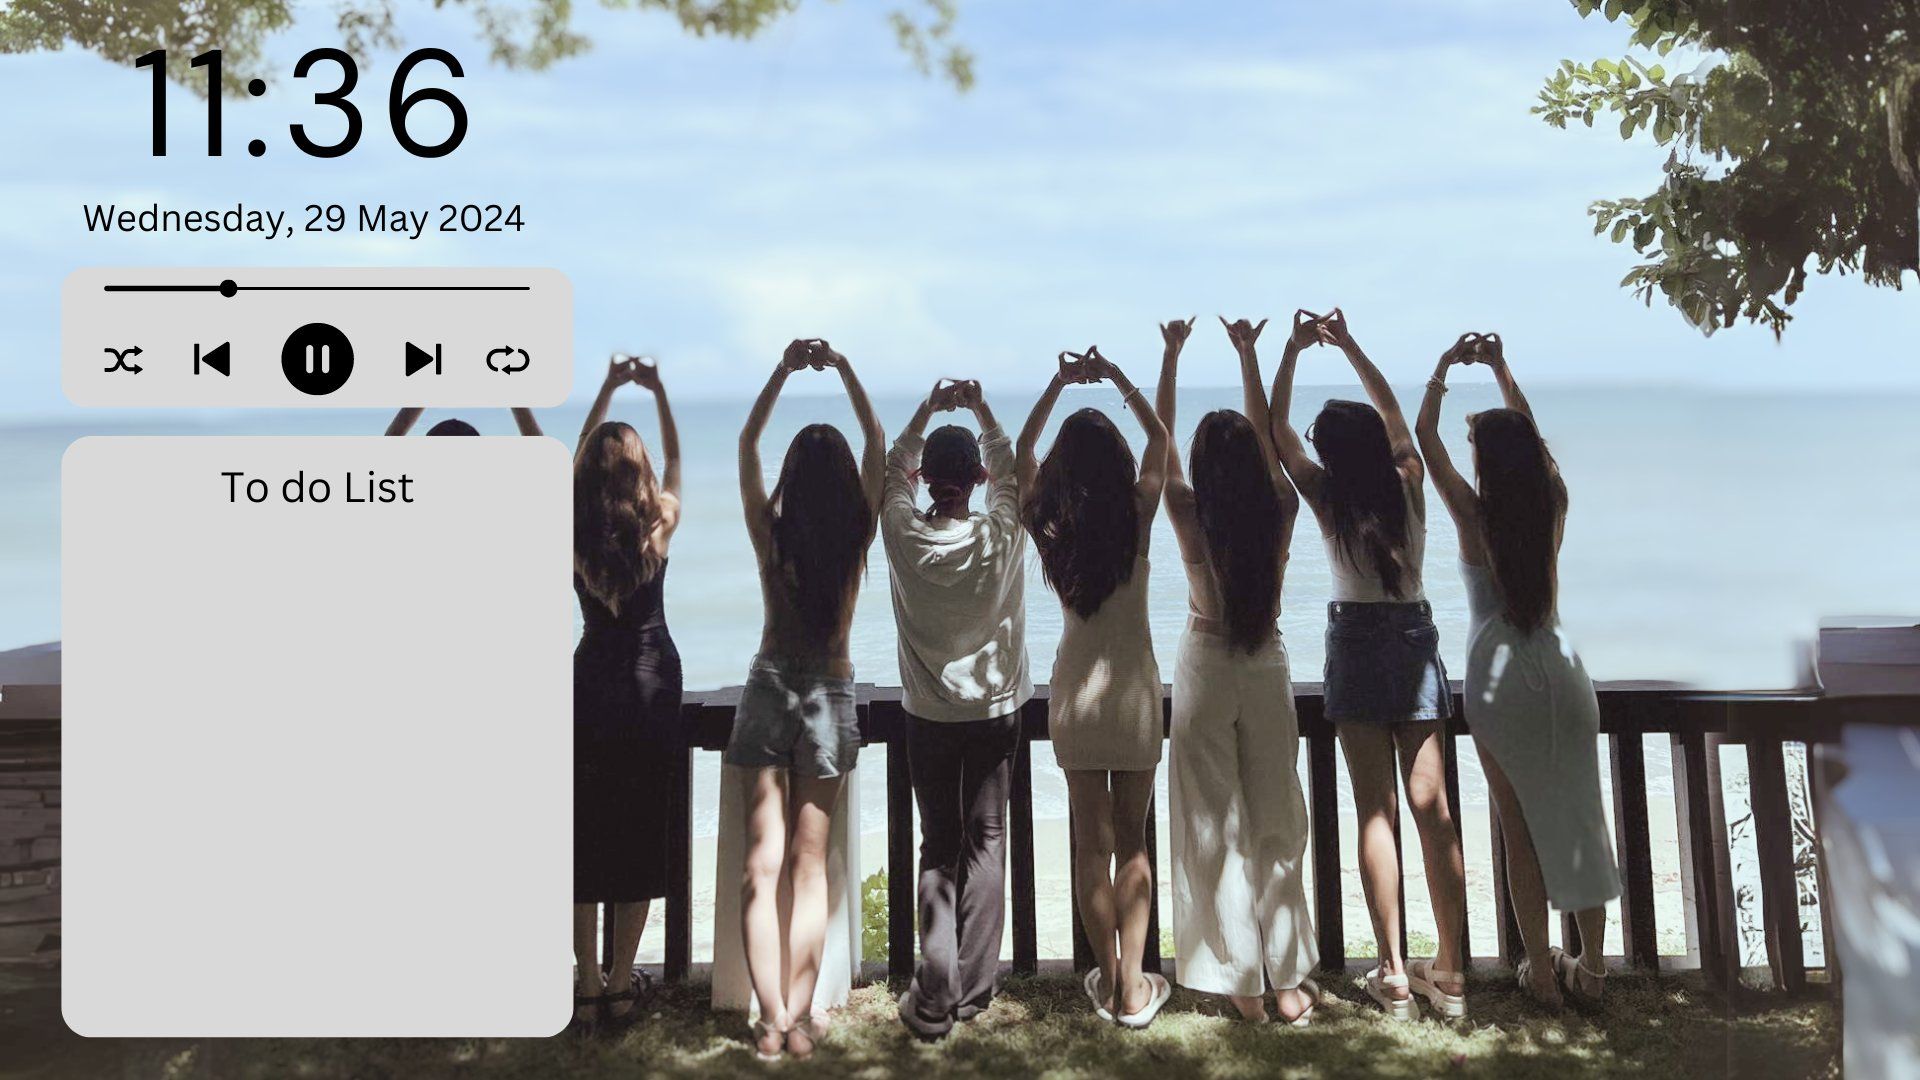Select the word Wednesday in the date
This screenshot has height=1080, width=1920.
click(x=187, y=219)
